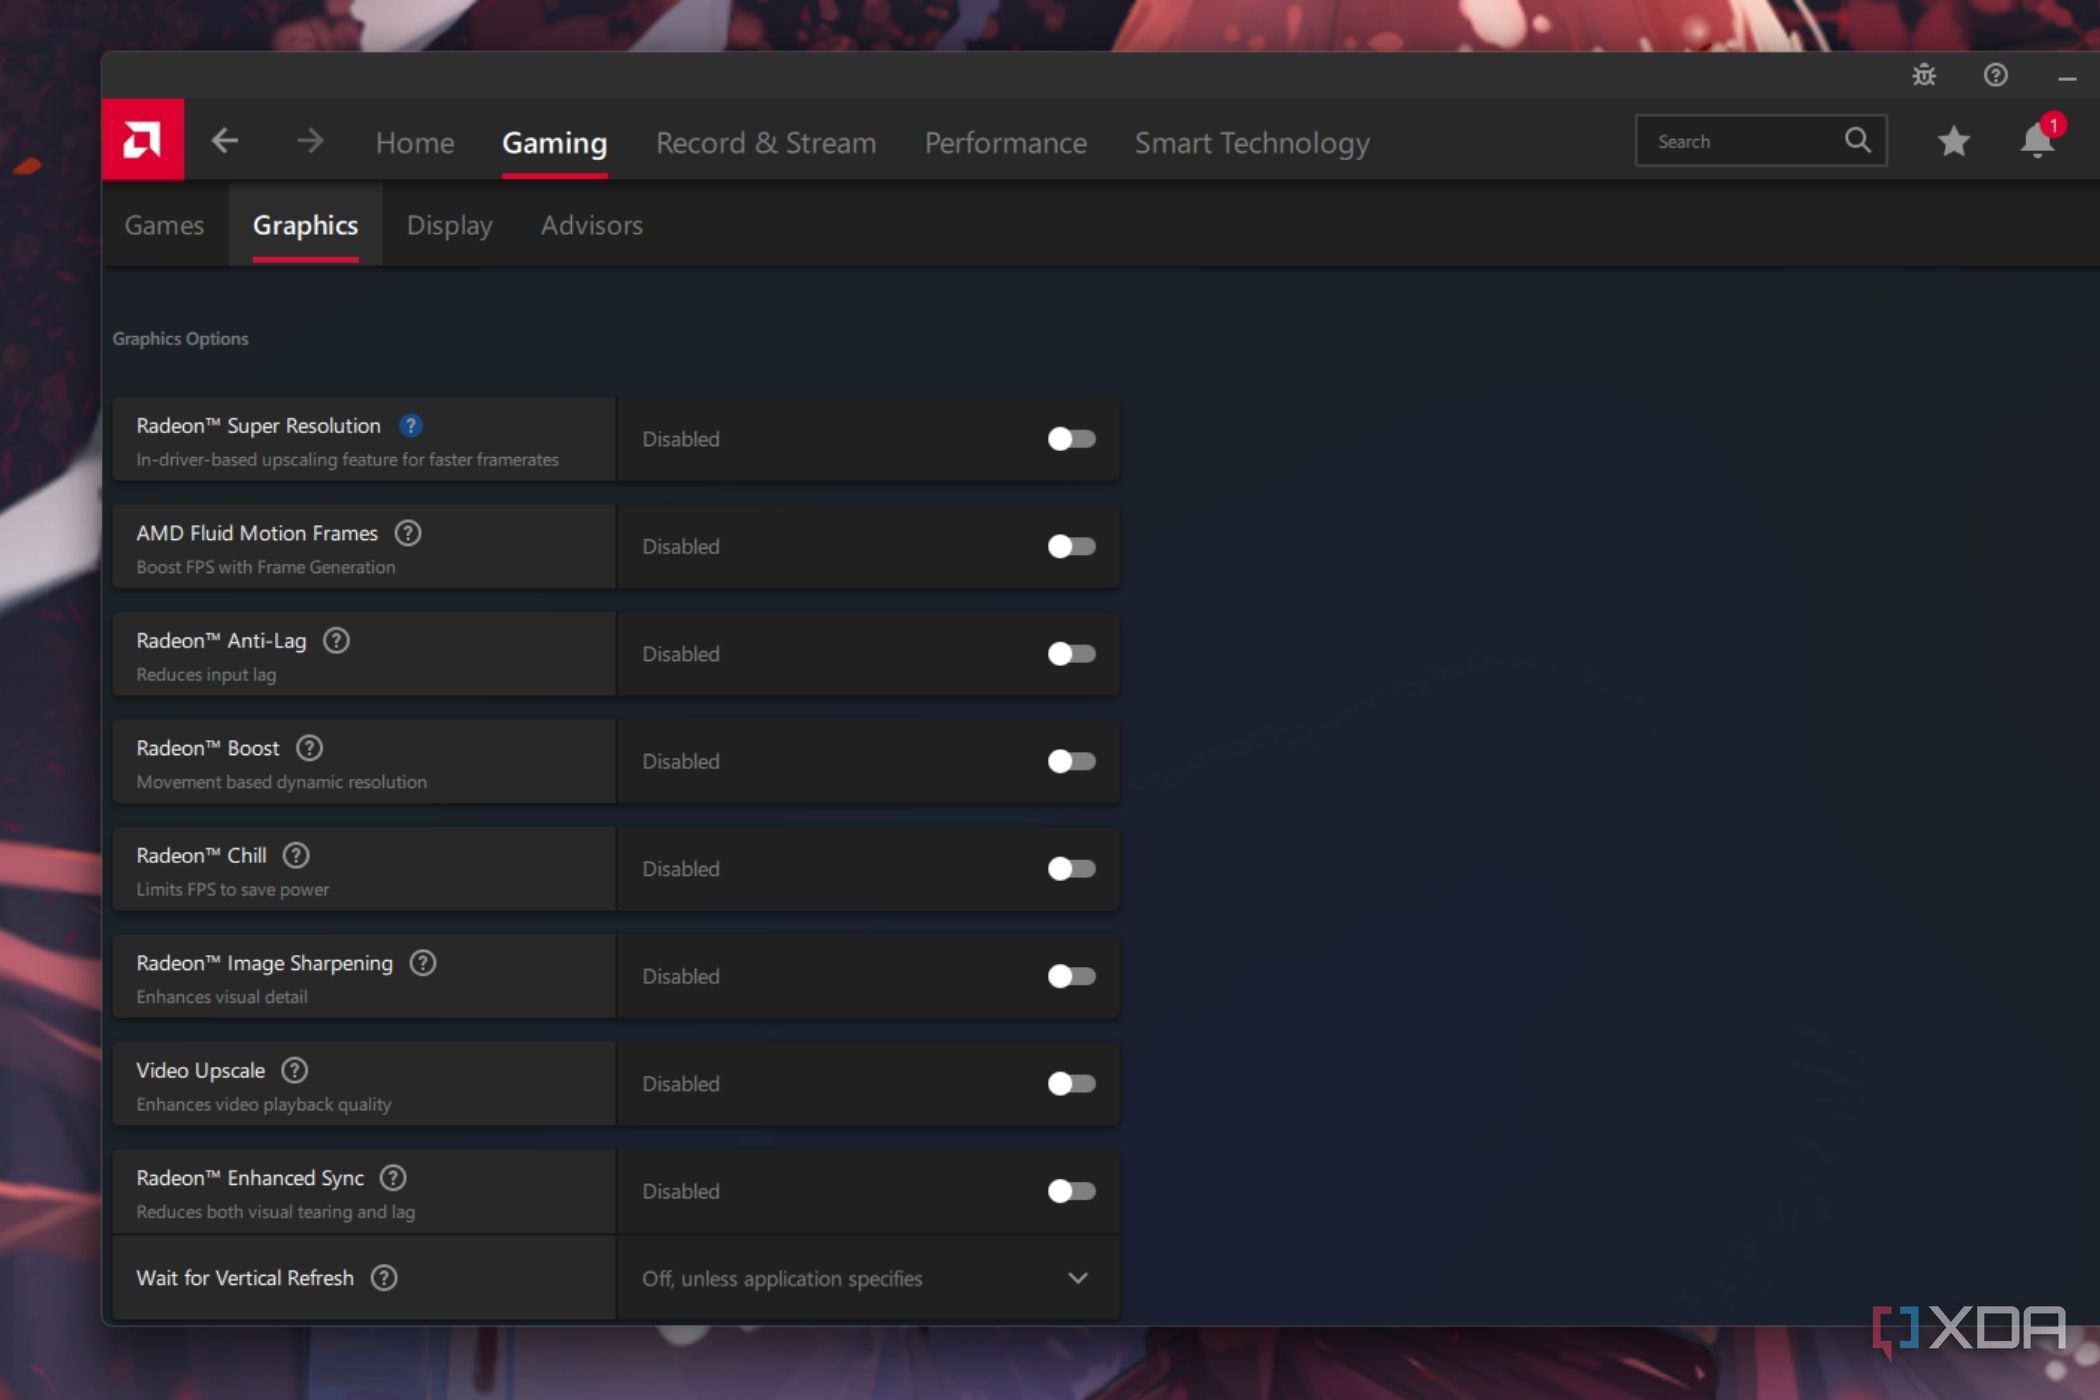Open the favorites star icon
The height and width of the screenshot is (1400, 2100).
(x=1953, y=141)
